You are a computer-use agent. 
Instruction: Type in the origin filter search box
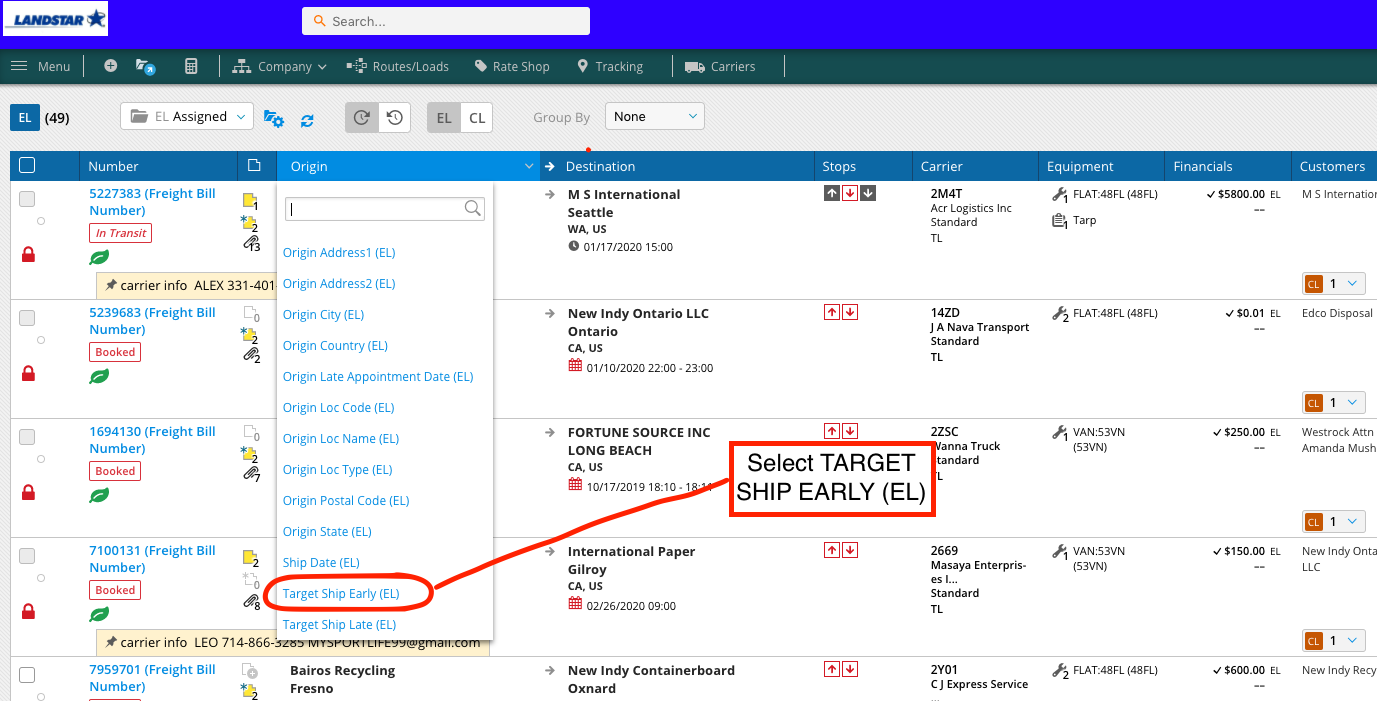[x=378, y=208]
